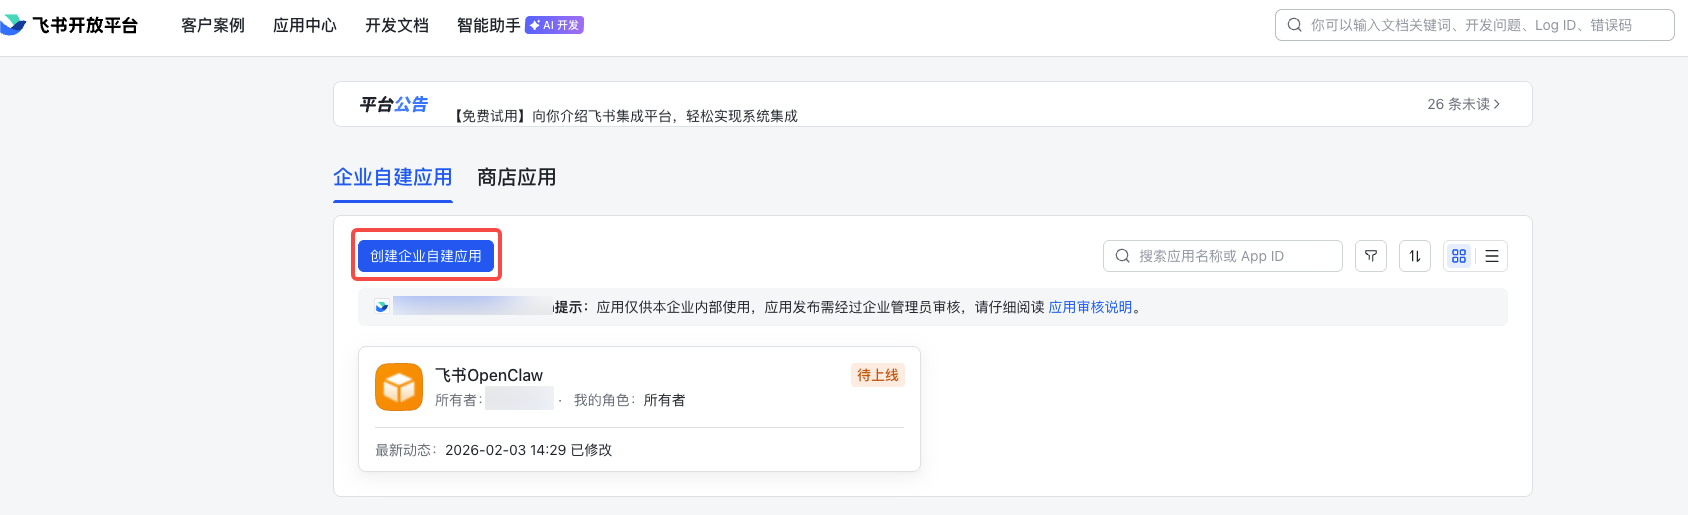Image resolution: width=1688 pixels, height=515 pixels.
Task: Switch to list view
Action: coord(1492,256)
